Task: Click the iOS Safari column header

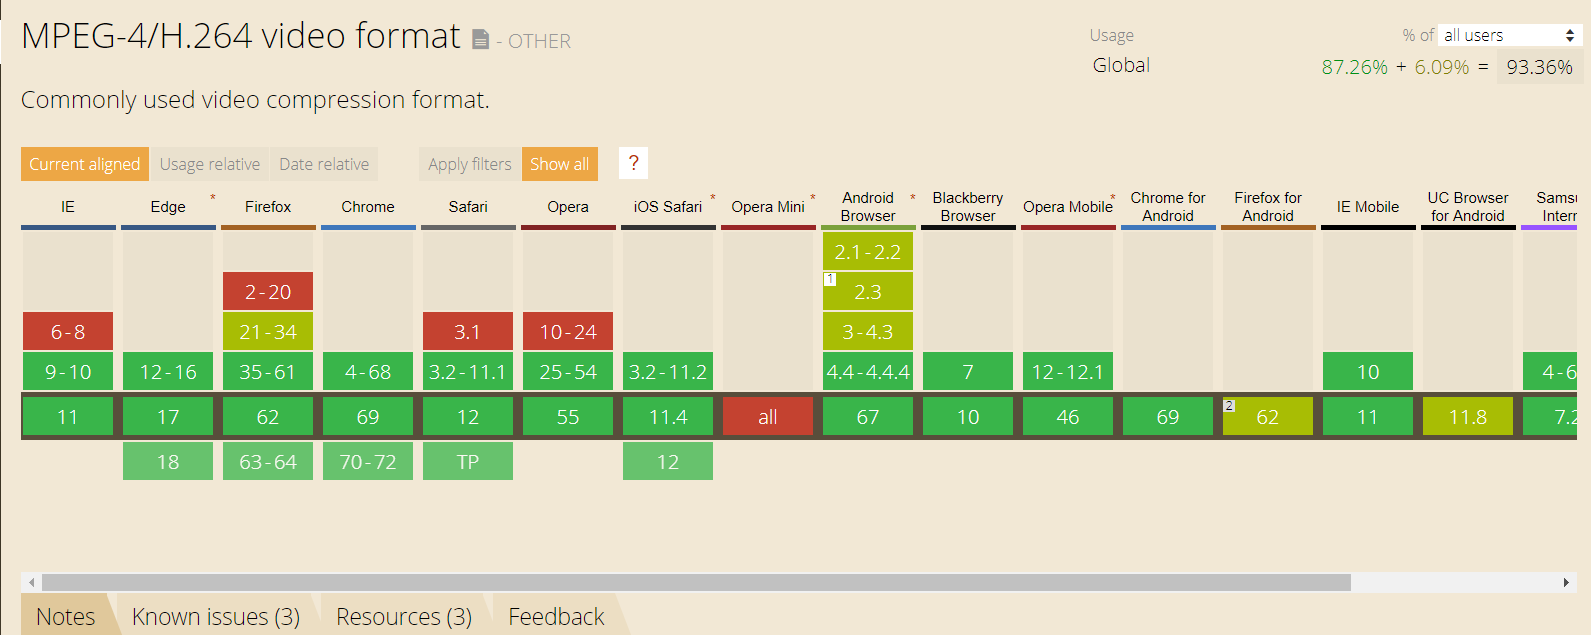Action: tap(668, 207)
